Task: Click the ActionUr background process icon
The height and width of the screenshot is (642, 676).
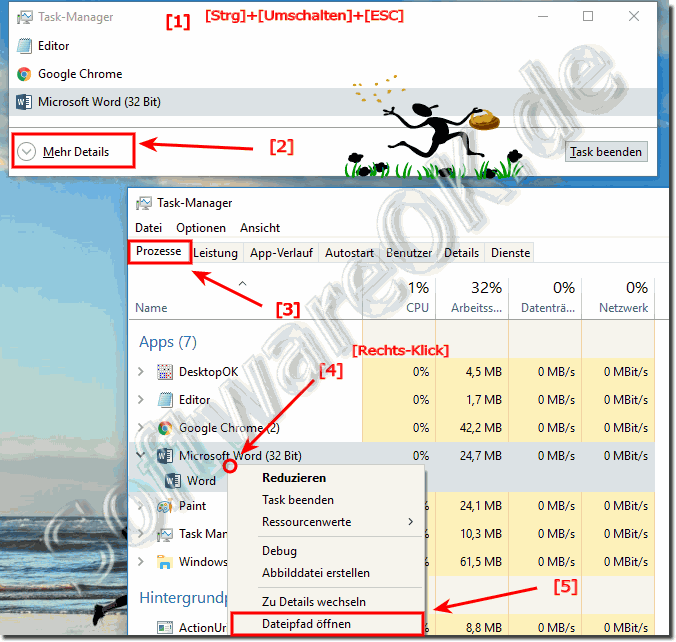Action: point(165,628)
